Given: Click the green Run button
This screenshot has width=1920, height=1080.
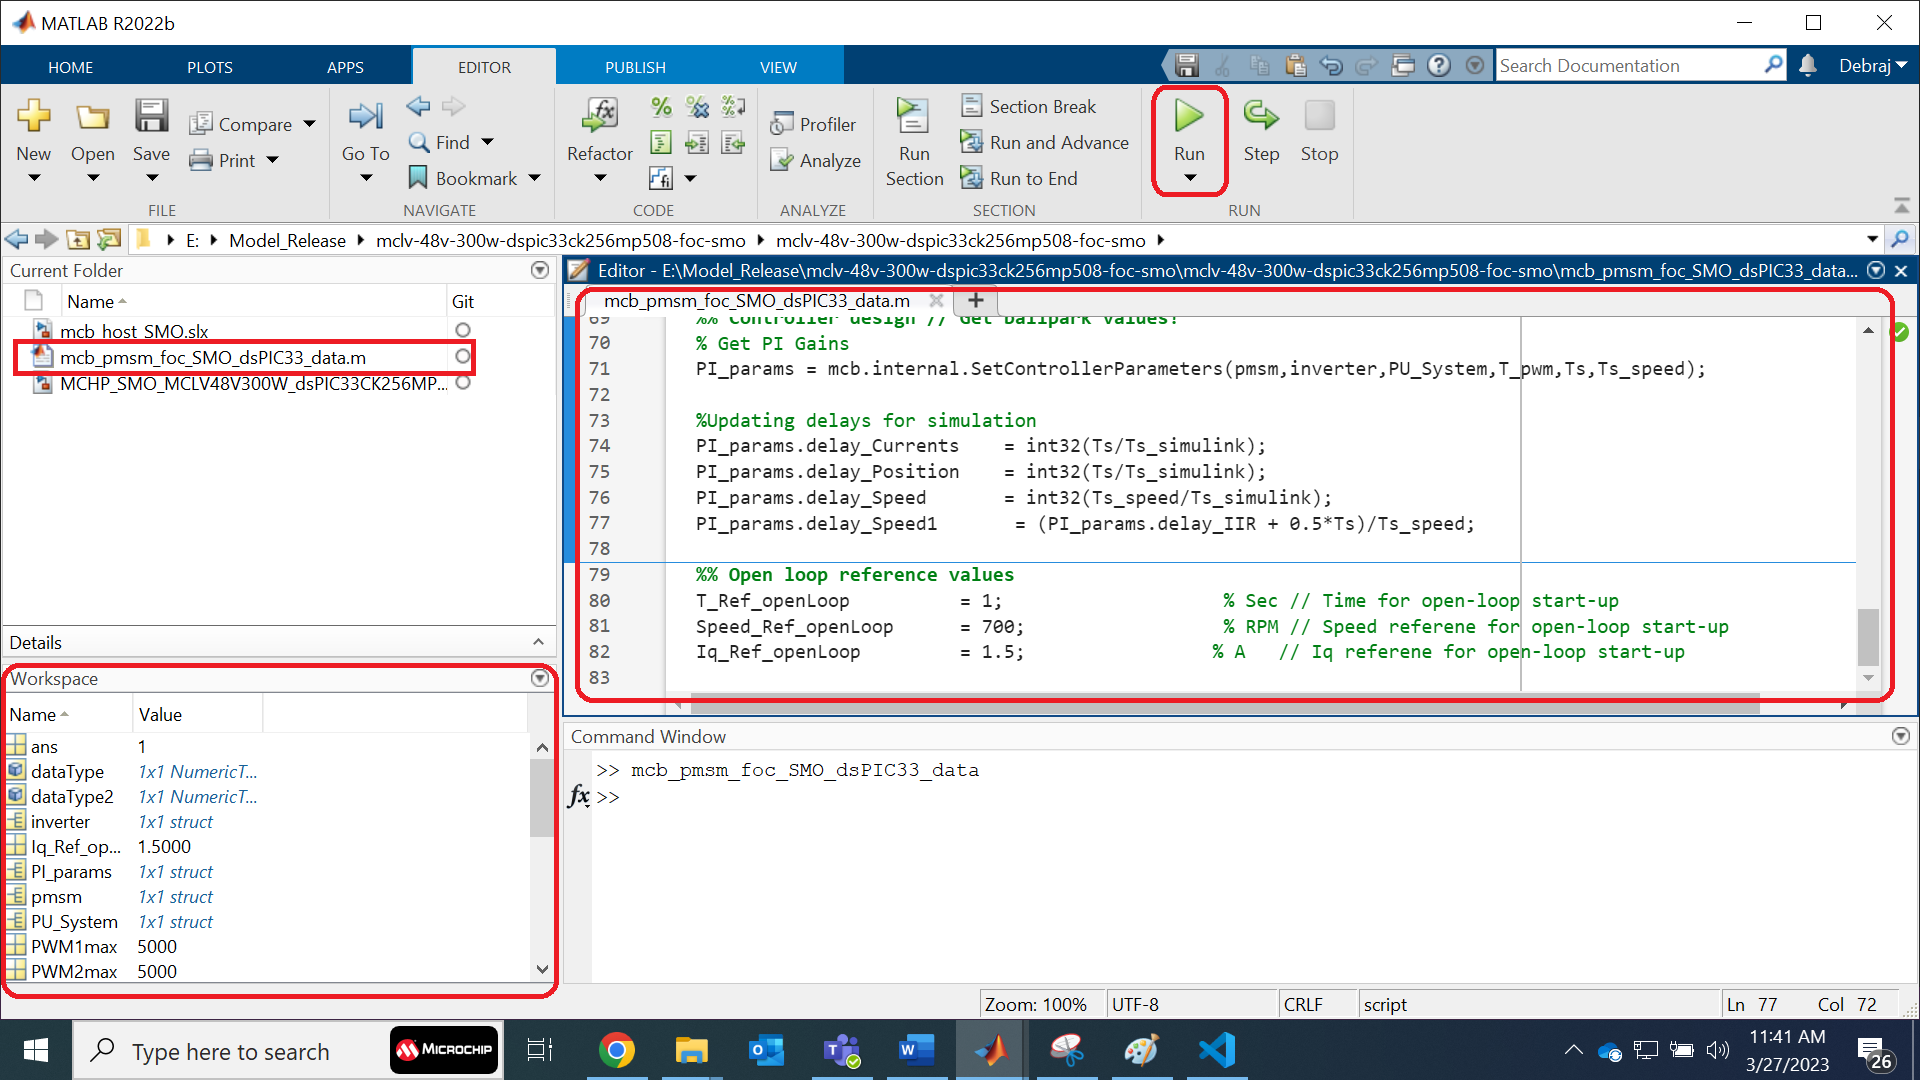Looking at the screenshot, I should (1188, 117).
